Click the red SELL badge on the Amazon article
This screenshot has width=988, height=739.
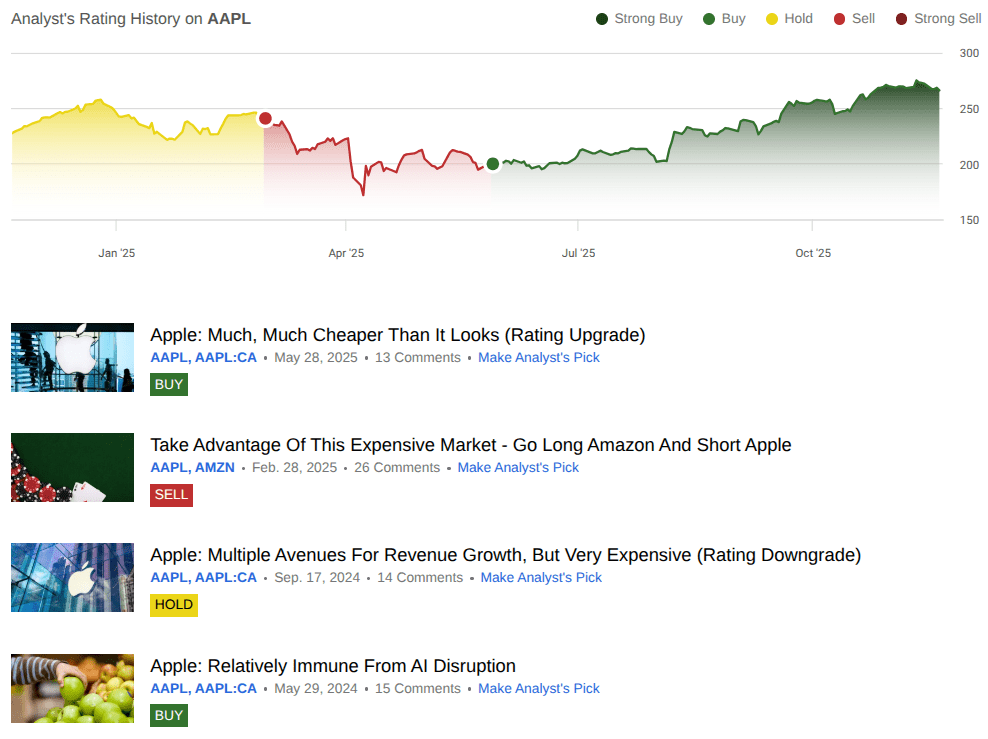171,494
